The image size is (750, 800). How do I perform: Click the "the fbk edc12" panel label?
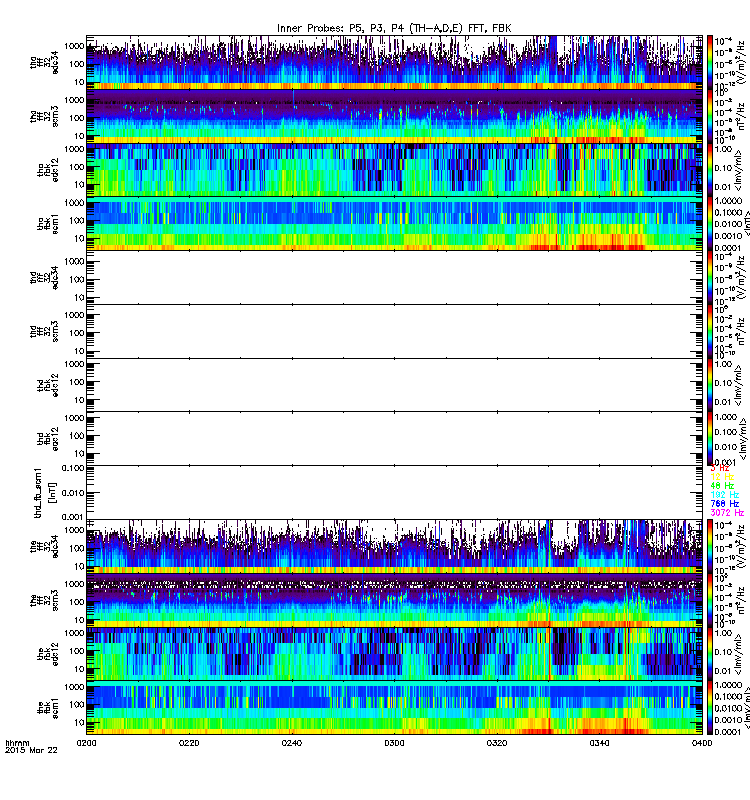(x=48, y=655)
